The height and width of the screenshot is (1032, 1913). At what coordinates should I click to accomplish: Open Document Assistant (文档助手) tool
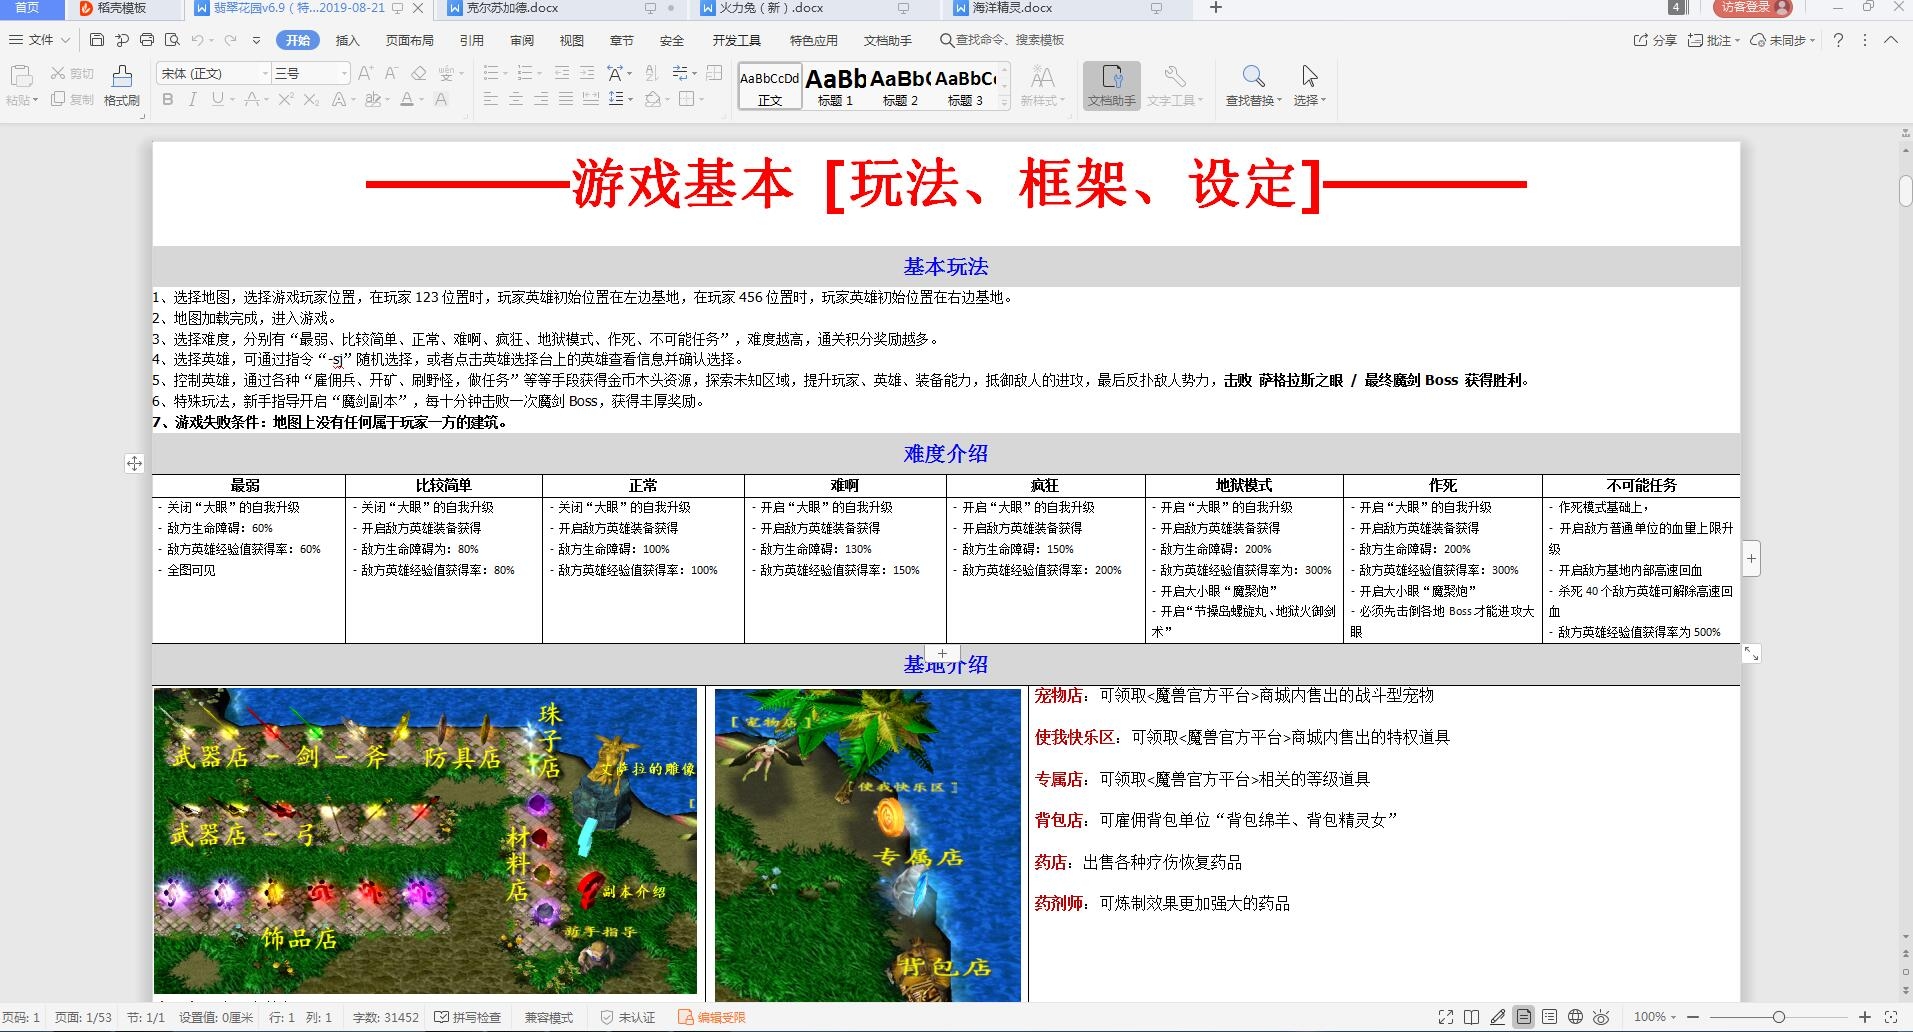click(x=1112, y=86)
